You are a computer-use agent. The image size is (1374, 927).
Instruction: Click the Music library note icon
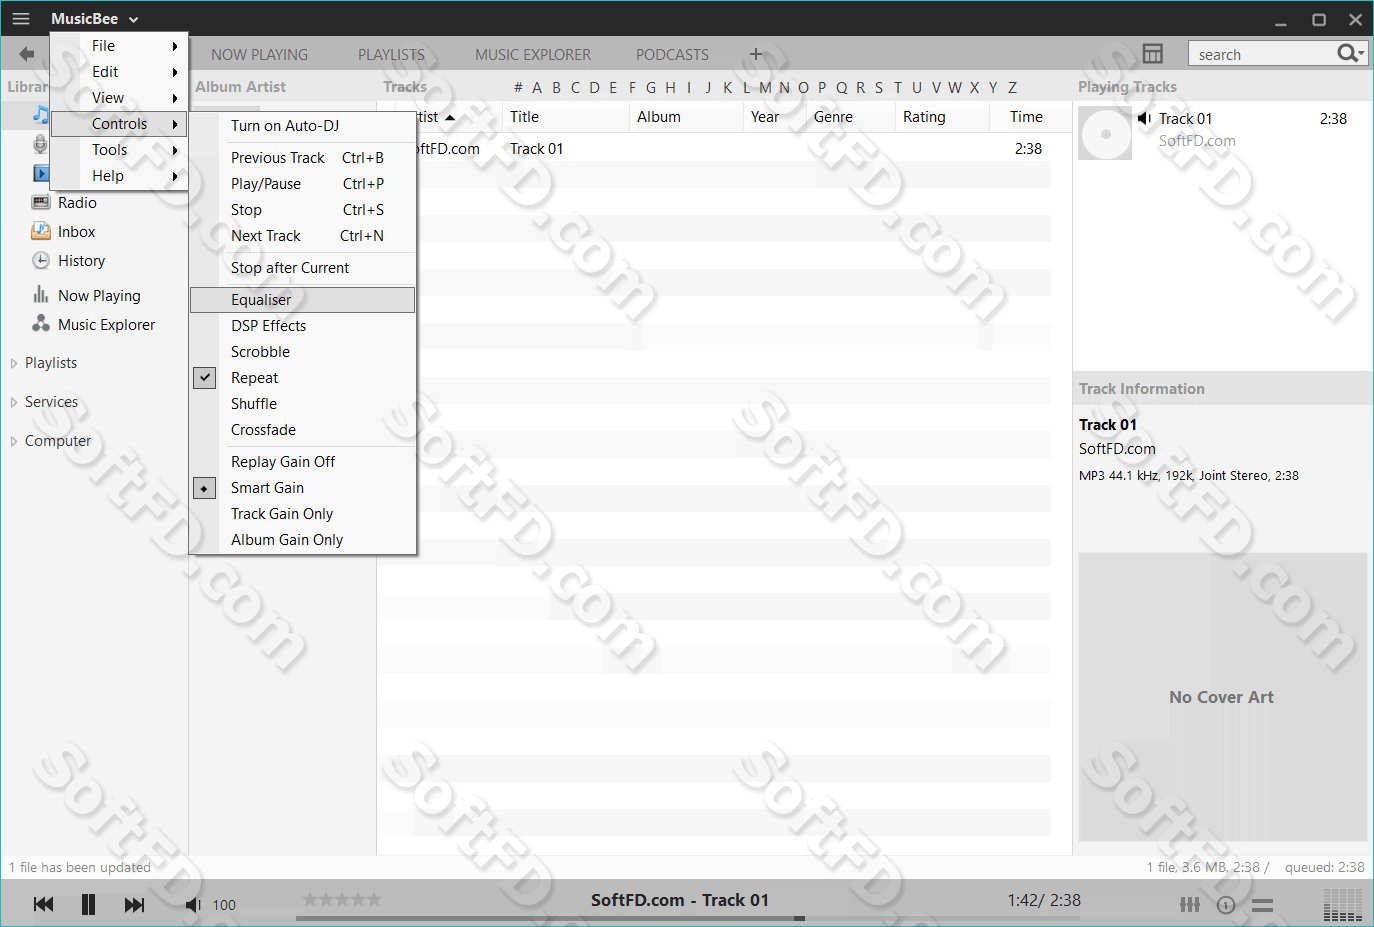point(40,115)
